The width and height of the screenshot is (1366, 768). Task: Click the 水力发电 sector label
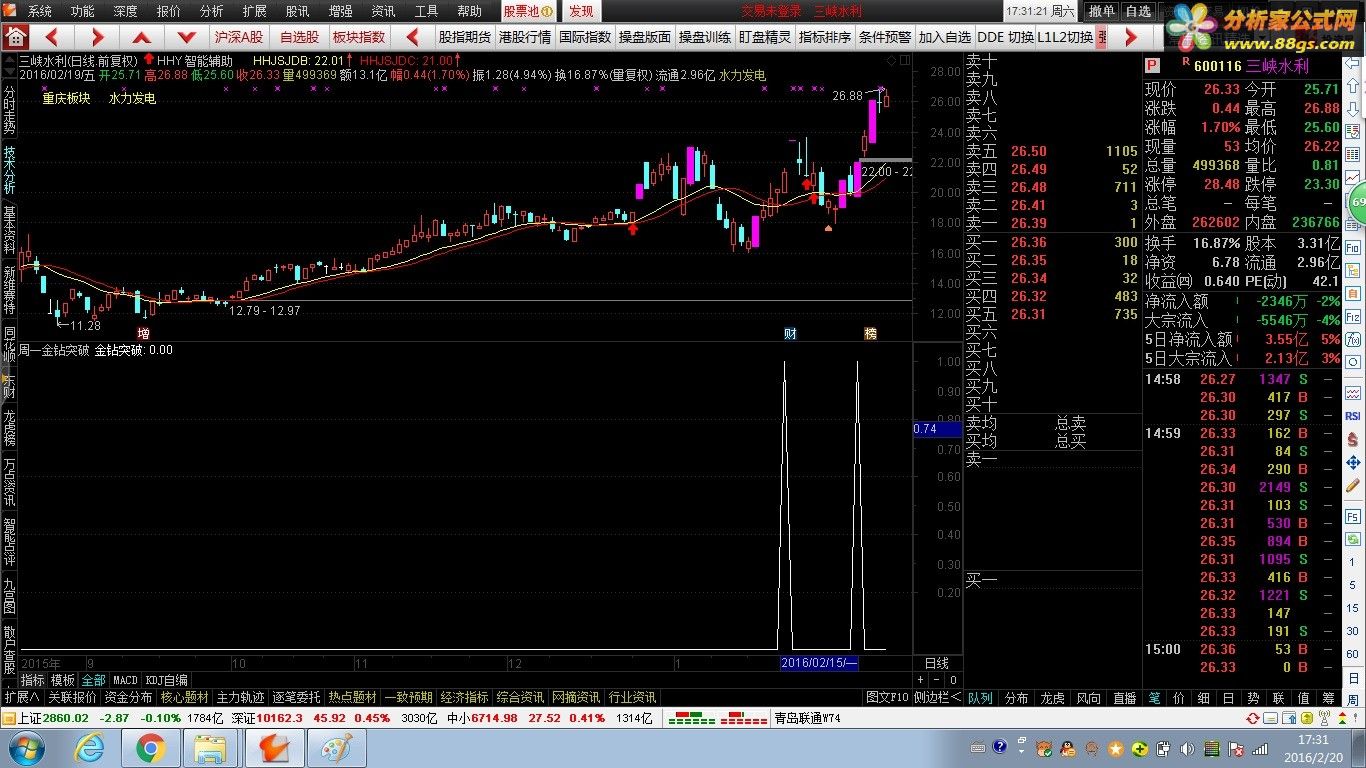pos(132,99)
